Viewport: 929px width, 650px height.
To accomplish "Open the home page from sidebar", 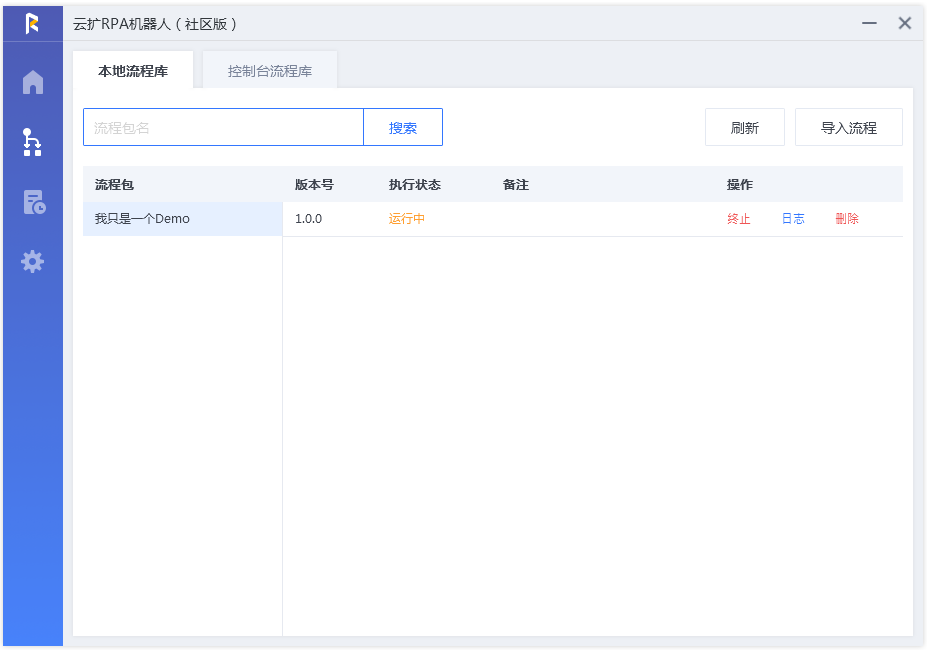I will click(33, 82).
